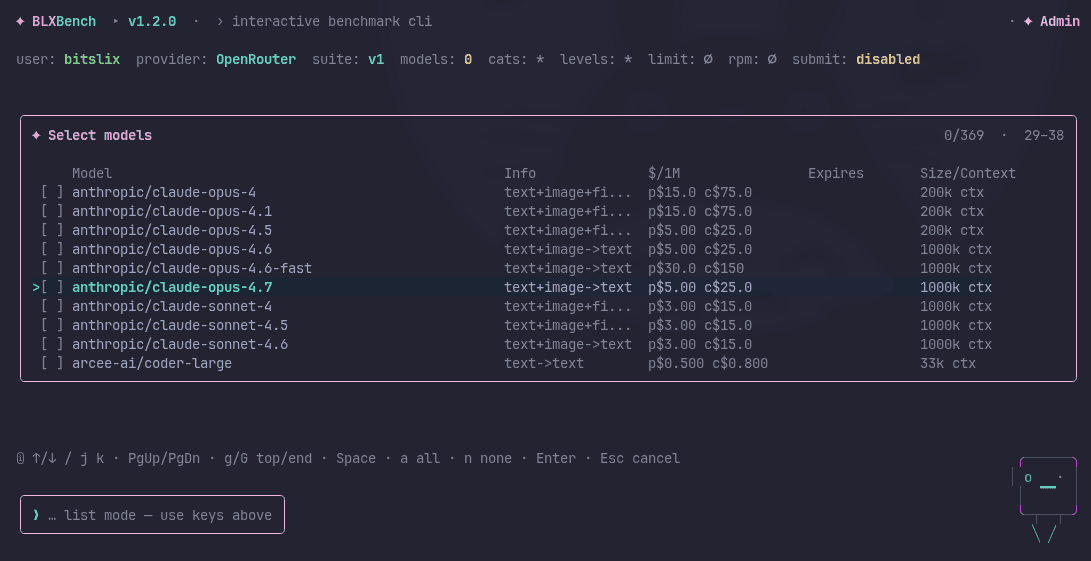Select the anthropic/claude-opus-4.6 model name

(172, 249)
